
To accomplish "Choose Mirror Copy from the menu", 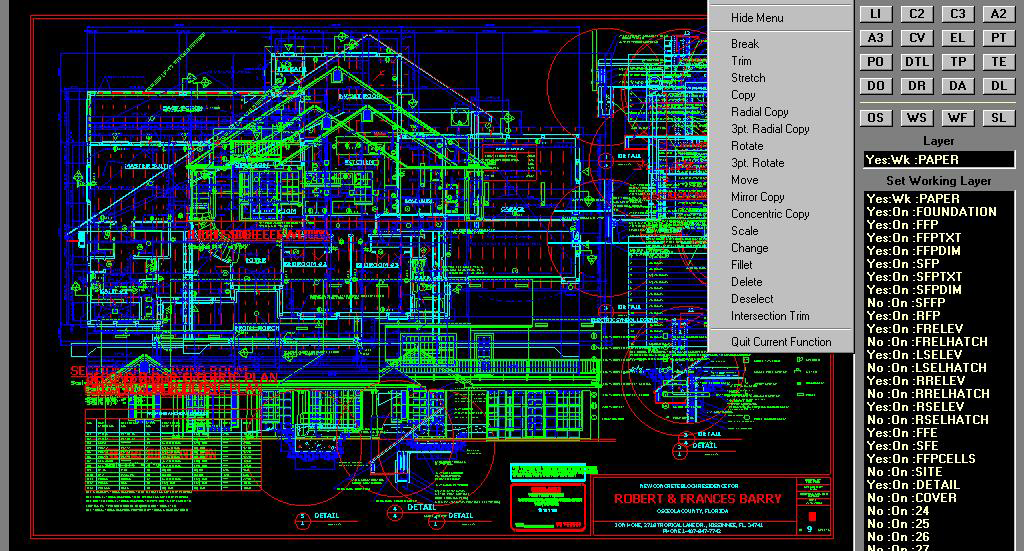I will tap(758, 197).
